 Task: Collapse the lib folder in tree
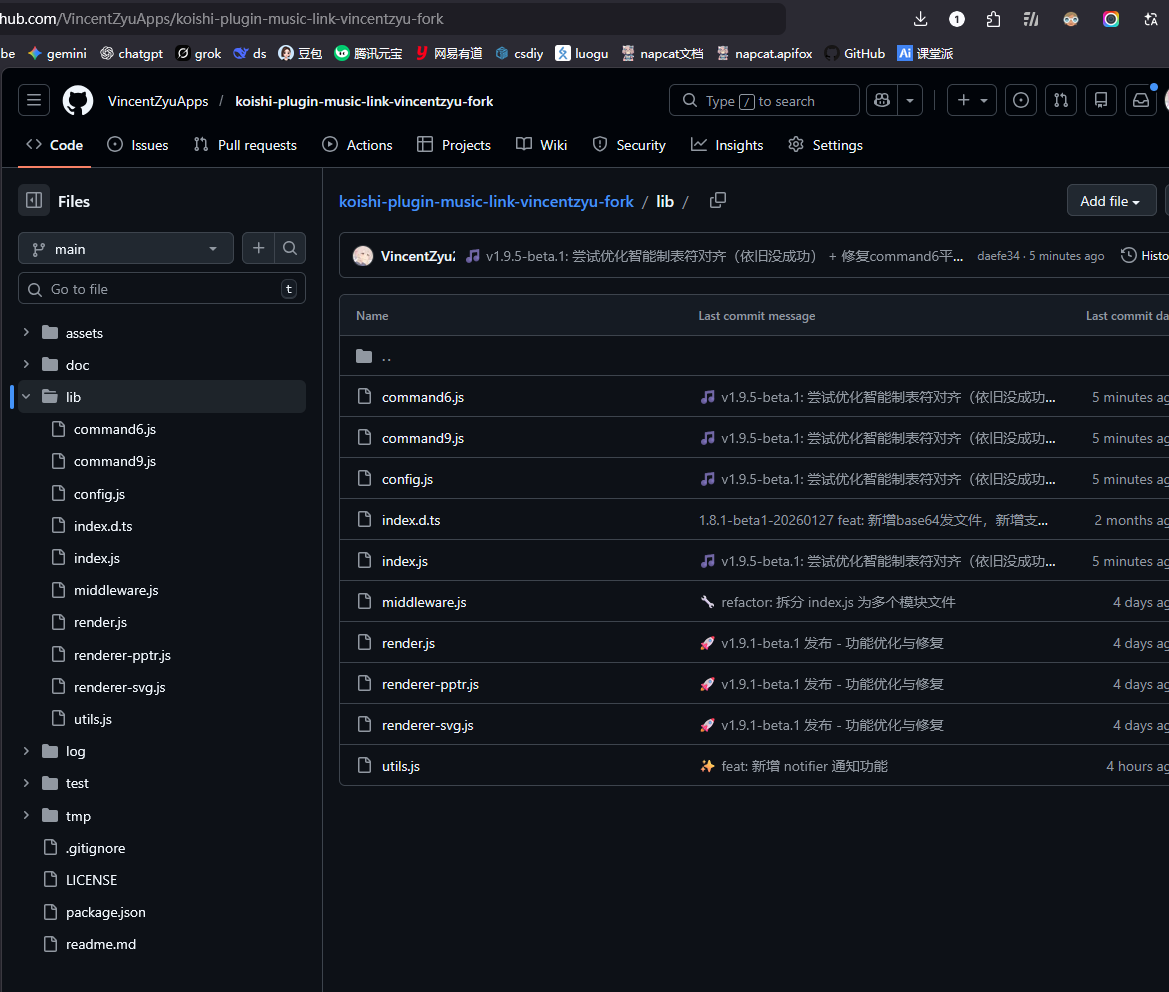27,397
